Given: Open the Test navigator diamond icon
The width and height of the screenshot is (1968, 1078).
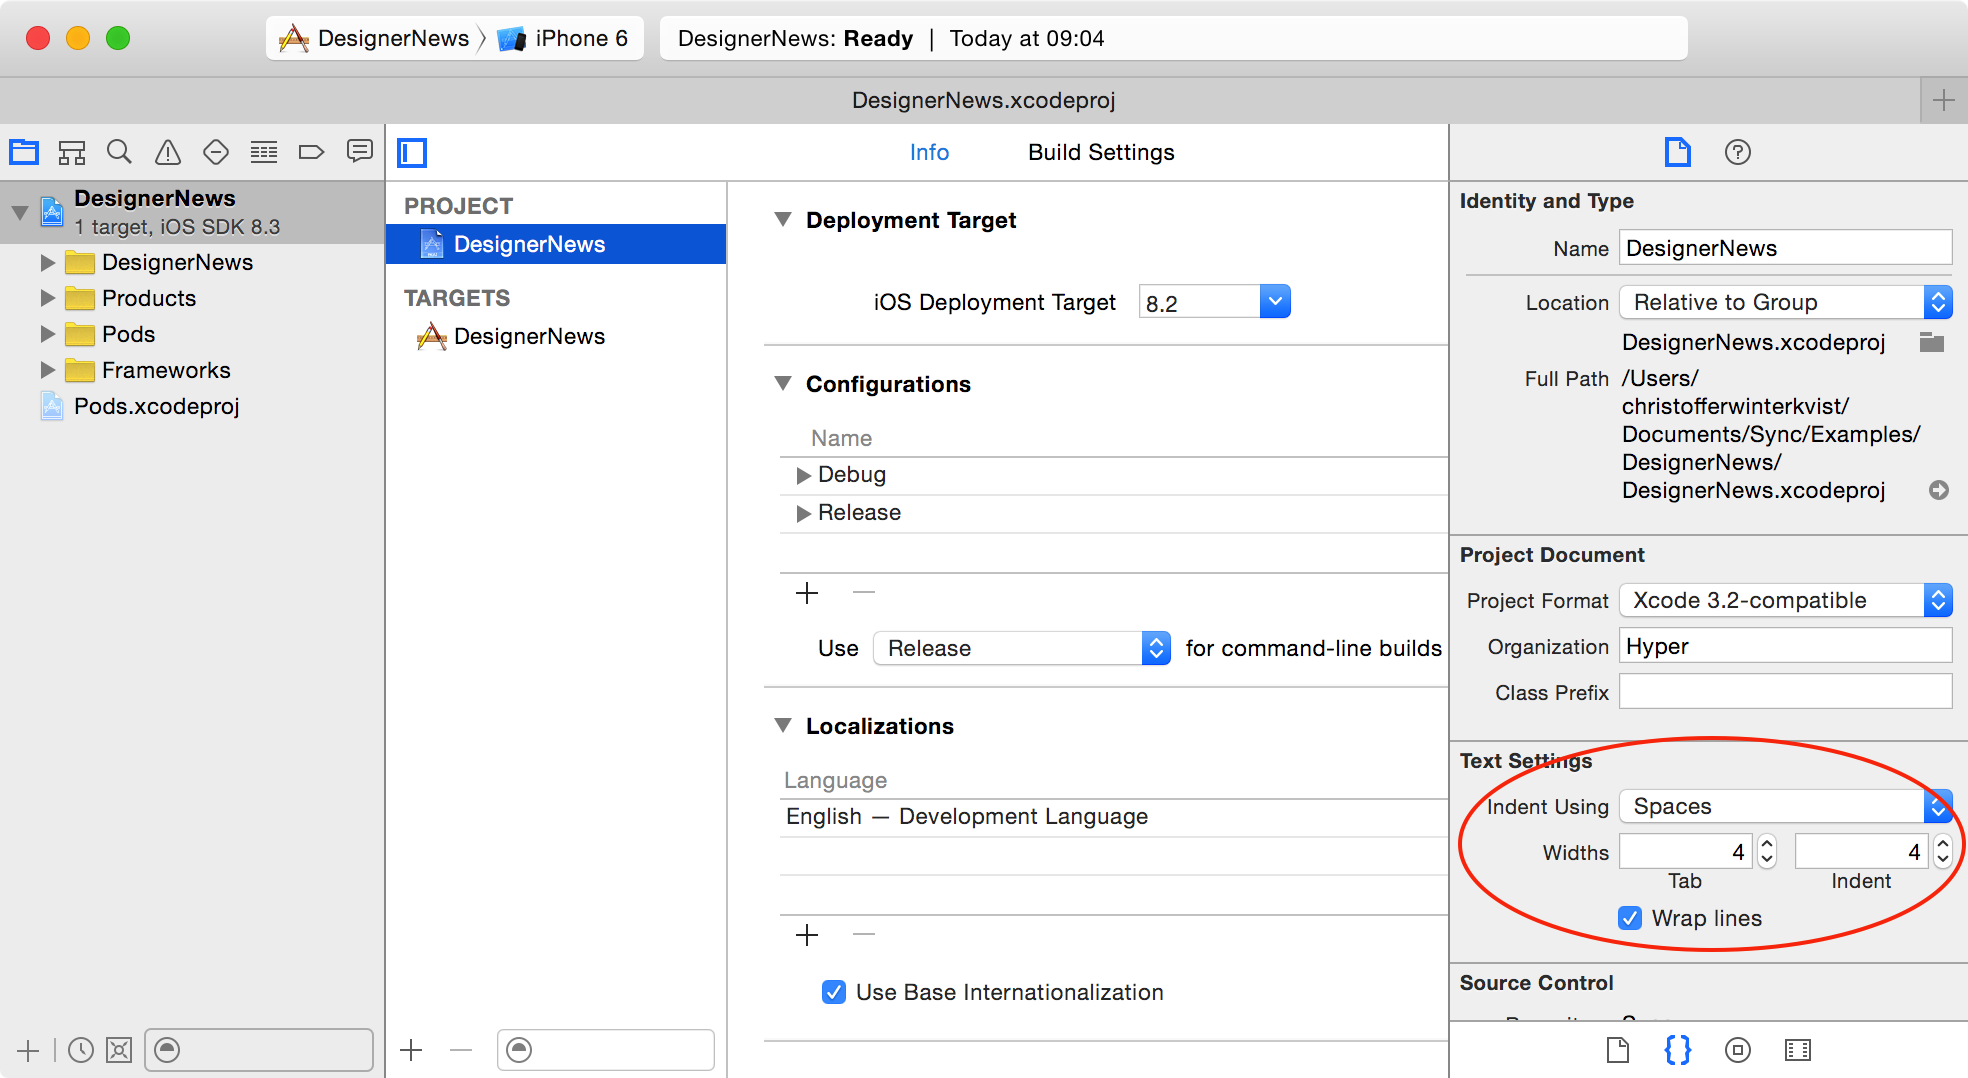Looking at the screenshot, I should pyautogui.click(x=216, y=152).
